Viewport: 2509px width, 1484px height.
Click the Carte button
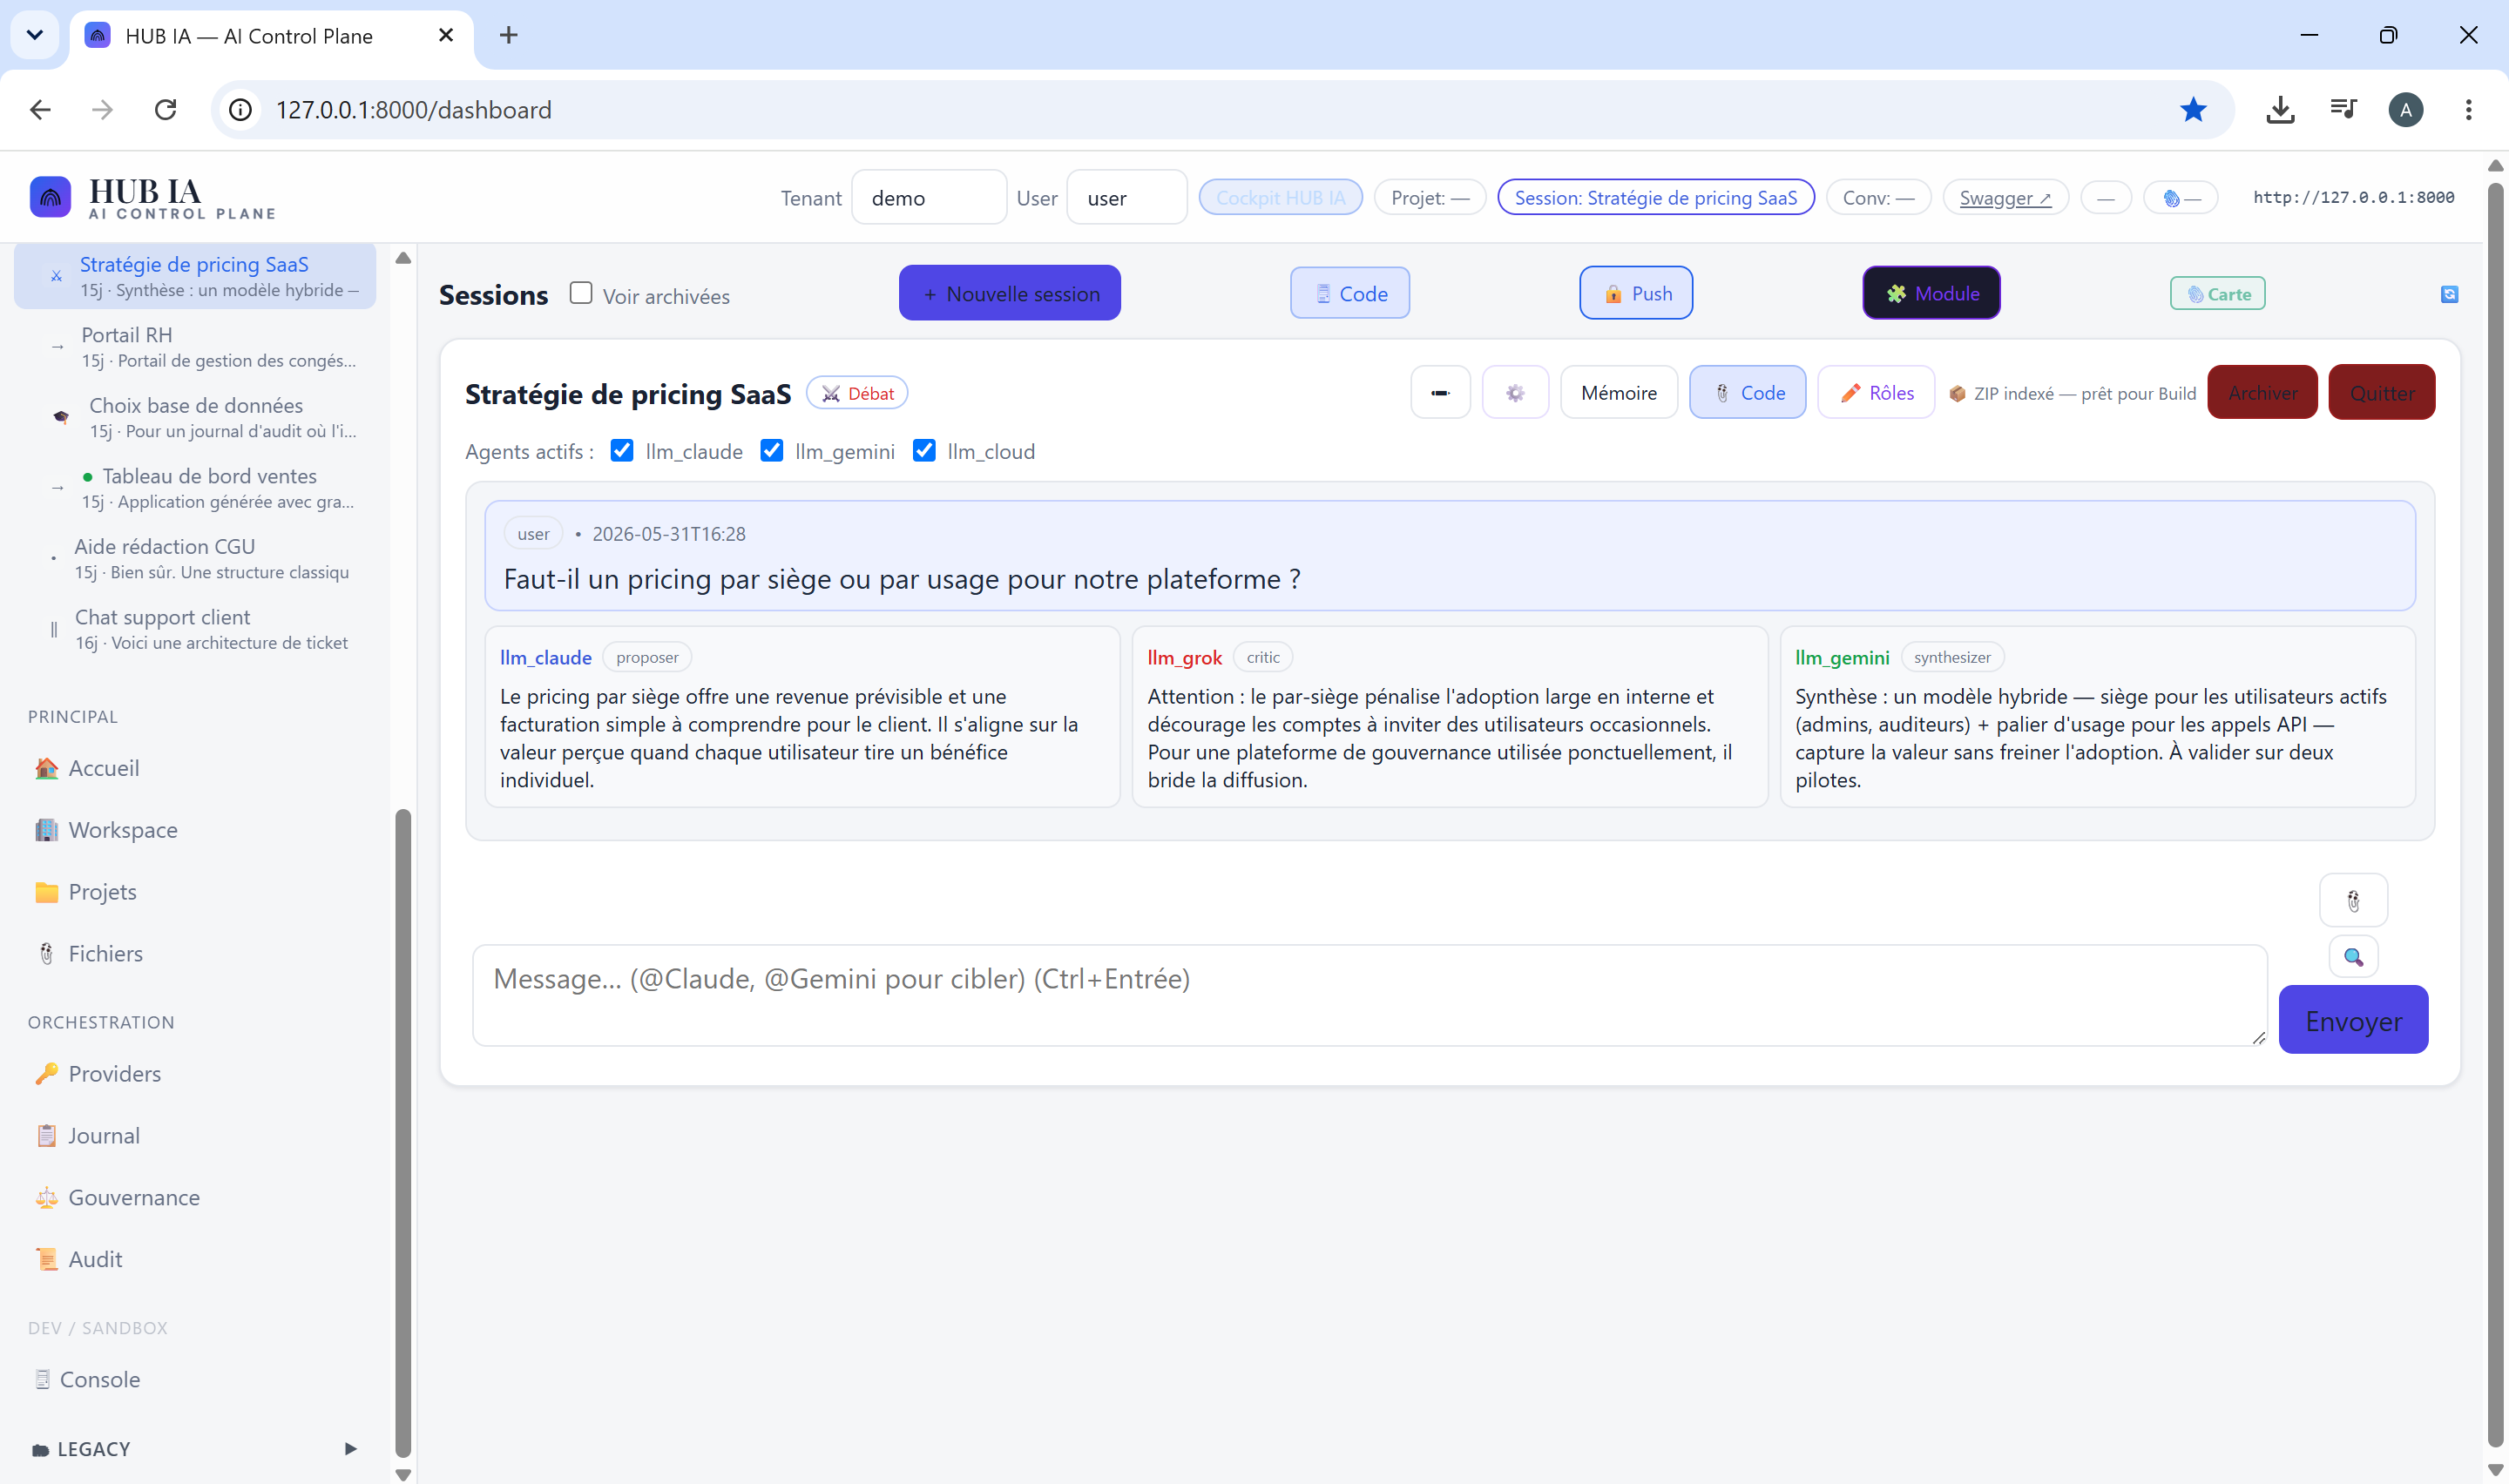2217,294
